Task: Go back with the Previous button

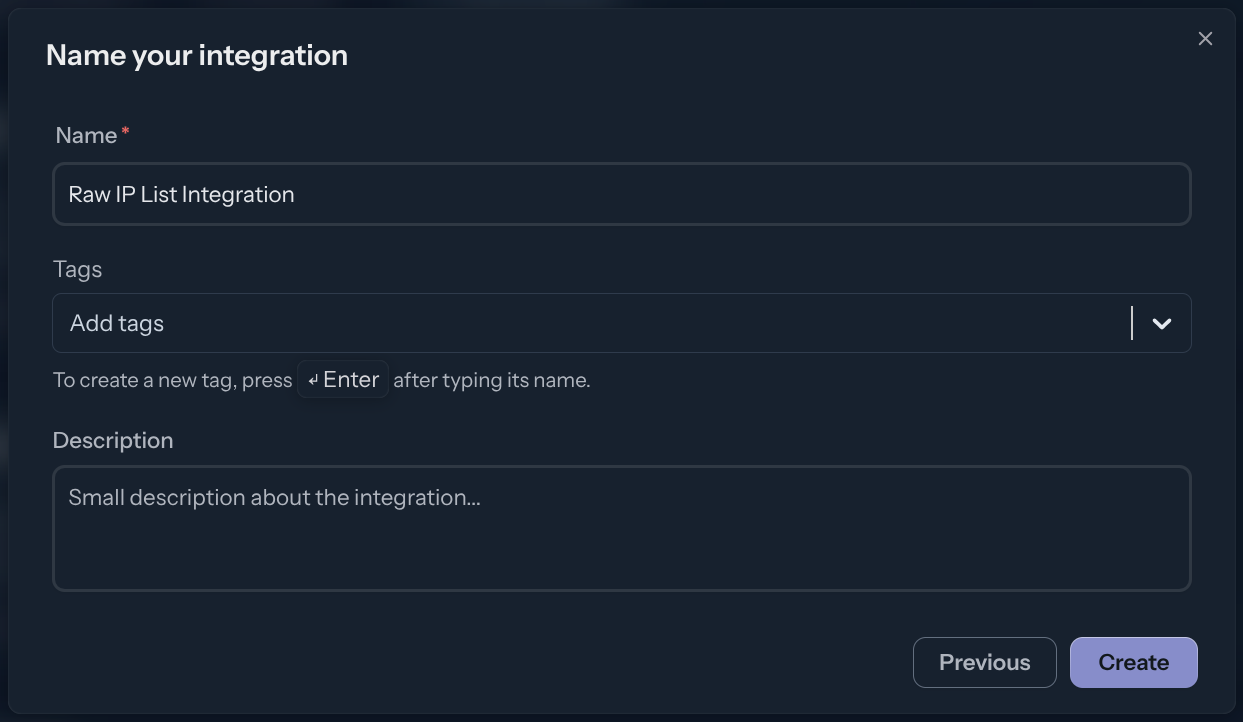Action: tap(984, 662)
